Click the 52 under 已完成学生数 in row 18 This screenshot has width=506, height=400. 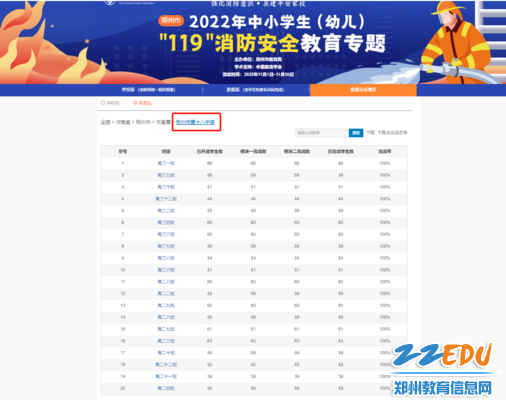(341, 364)
